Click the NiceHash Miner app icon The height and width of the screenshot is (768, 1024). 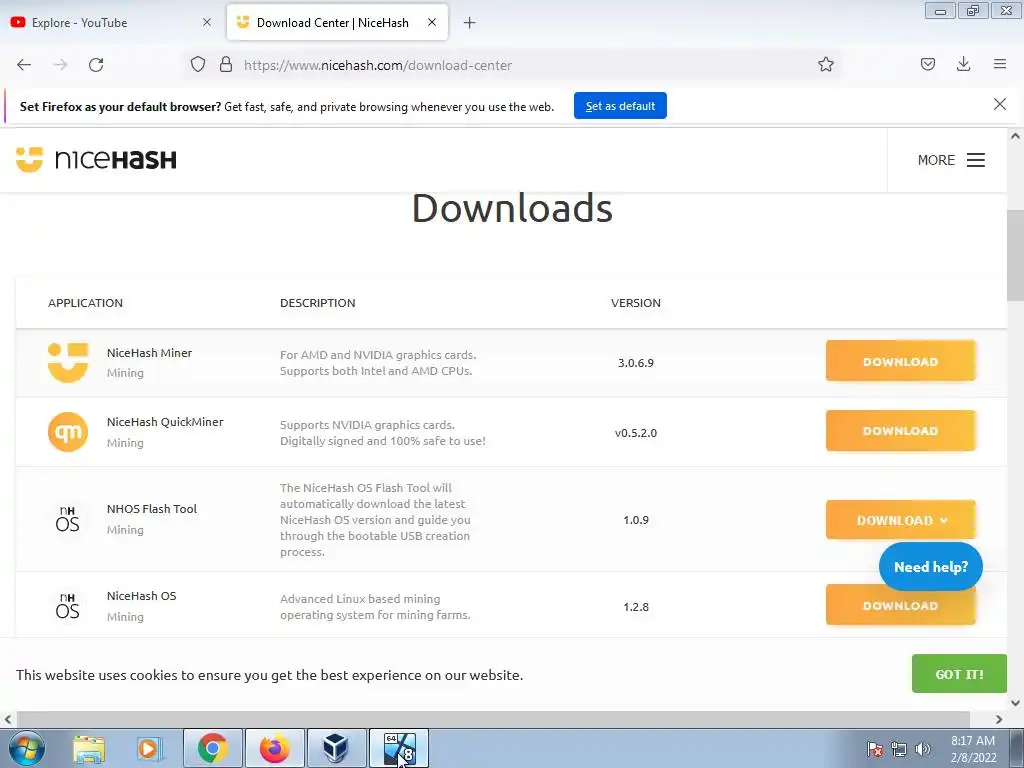click(68, 362)
